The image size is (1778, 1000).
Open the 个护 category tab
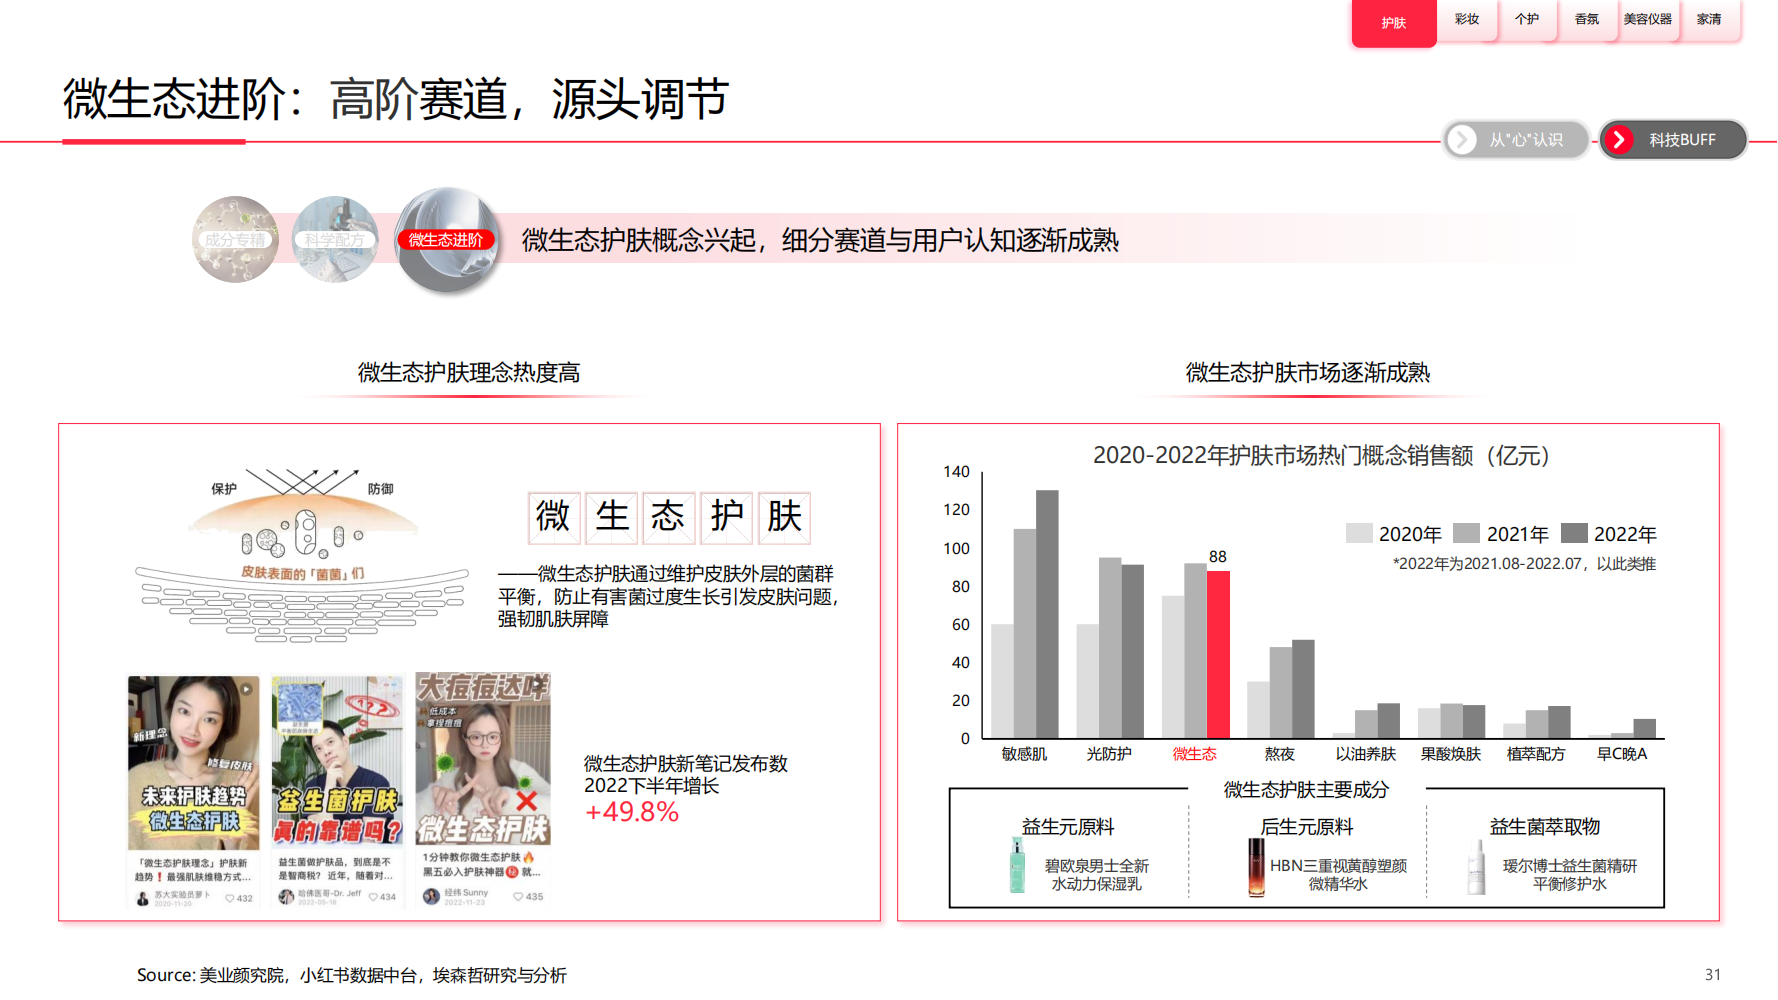click(x=1526, y=19)
